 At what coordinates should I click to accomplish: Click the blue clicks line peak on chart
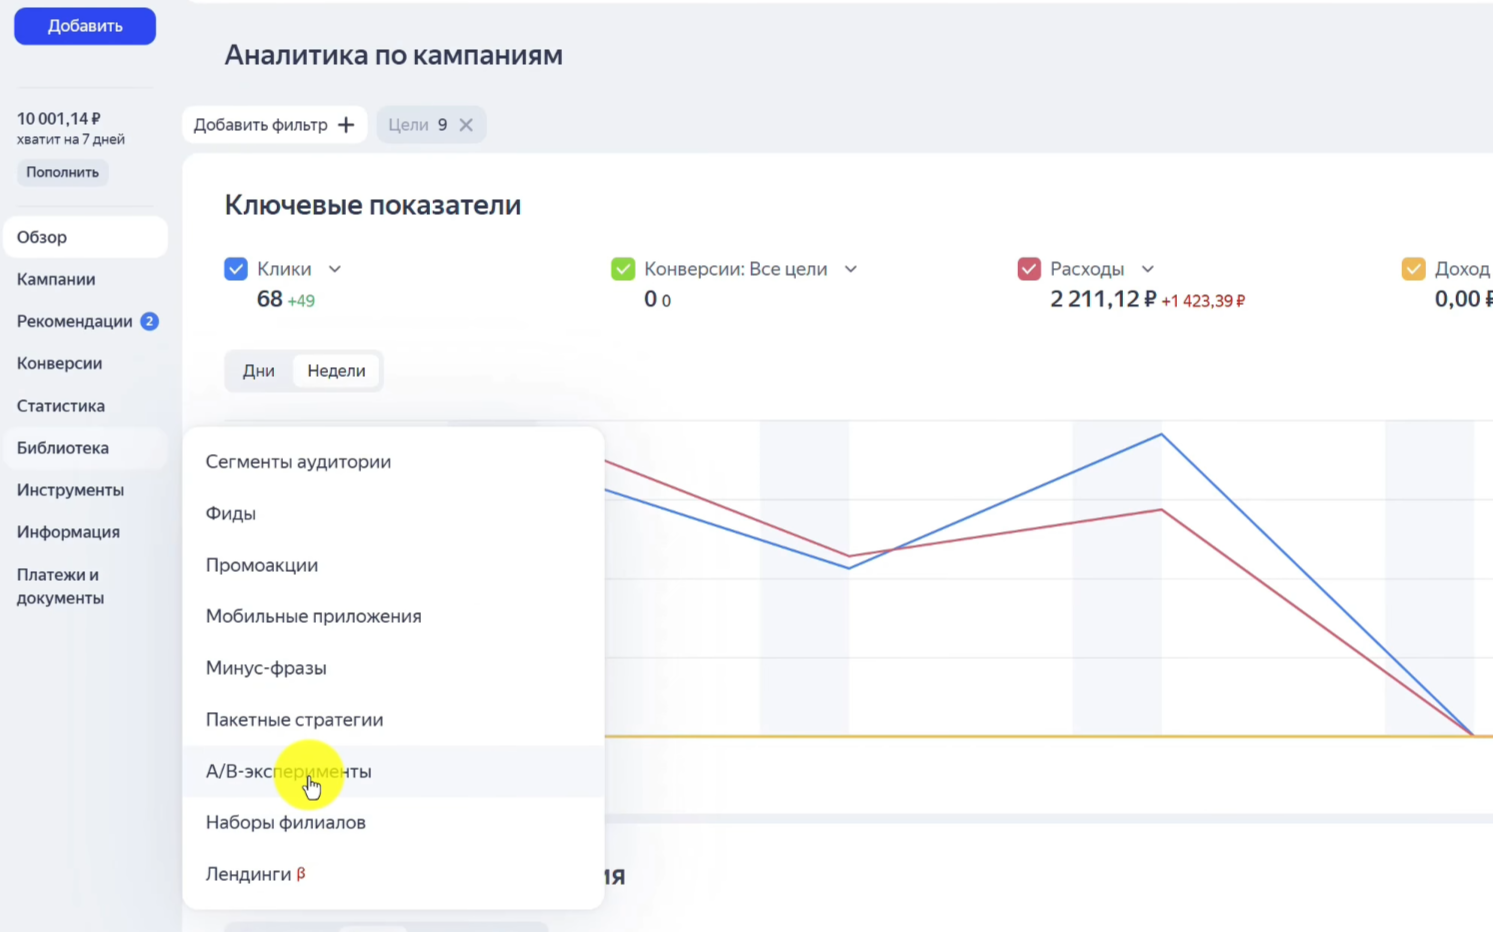[x=1160, y=434]
